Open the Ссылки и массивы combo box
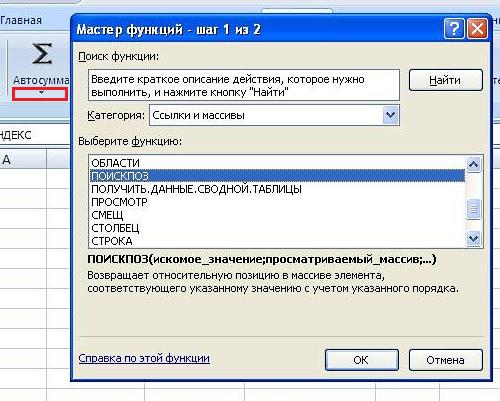Viewport: 500px width, 401px height. (274, 115)
